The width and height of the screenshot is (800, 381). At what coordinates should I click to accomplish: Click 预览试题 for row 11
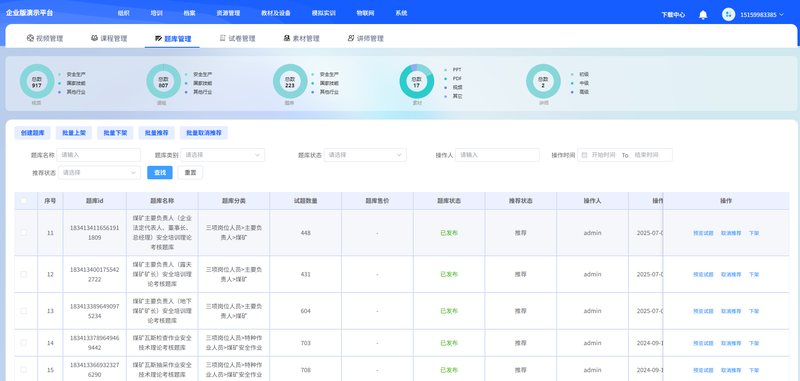point(704,233)
